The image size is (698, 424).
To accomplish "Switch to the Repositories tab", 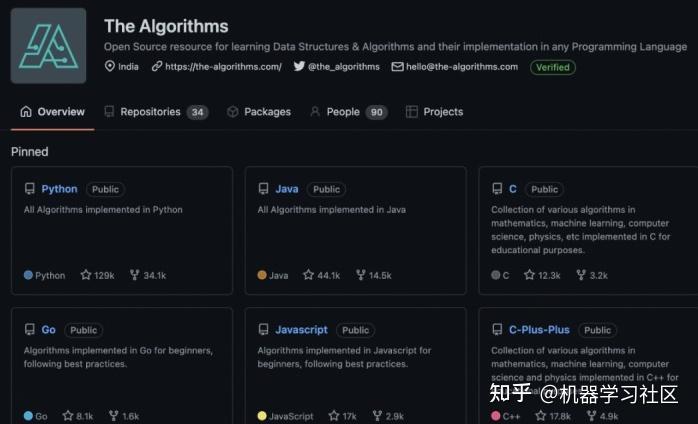I will pyautogui.click(x=156, y=112).
